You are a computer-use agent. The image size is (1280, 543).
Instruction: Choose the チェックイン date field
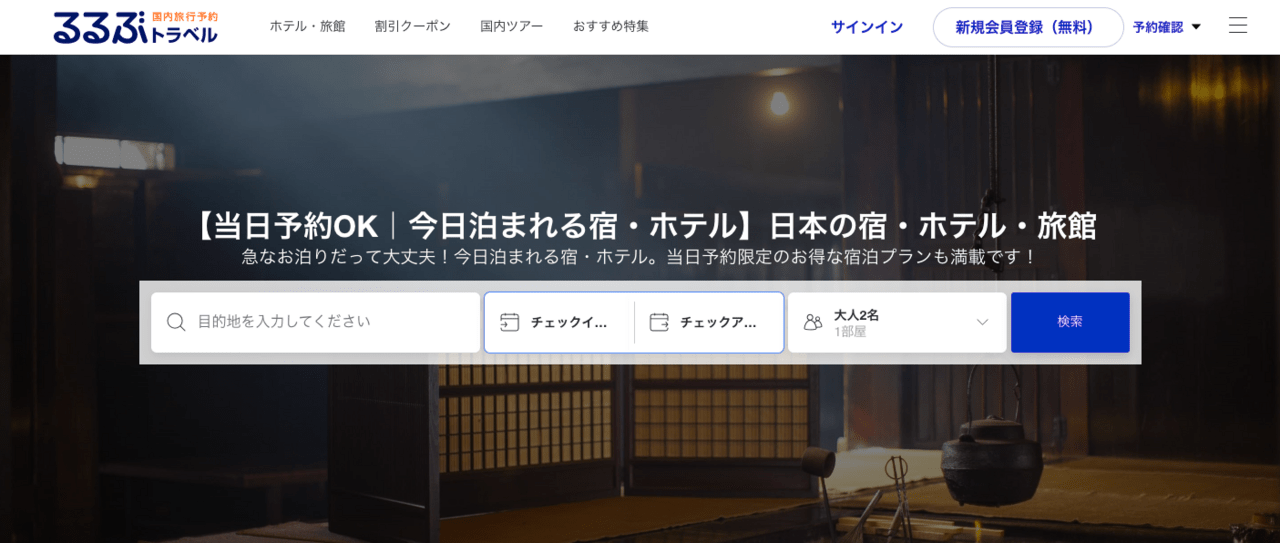click(569, 322)
